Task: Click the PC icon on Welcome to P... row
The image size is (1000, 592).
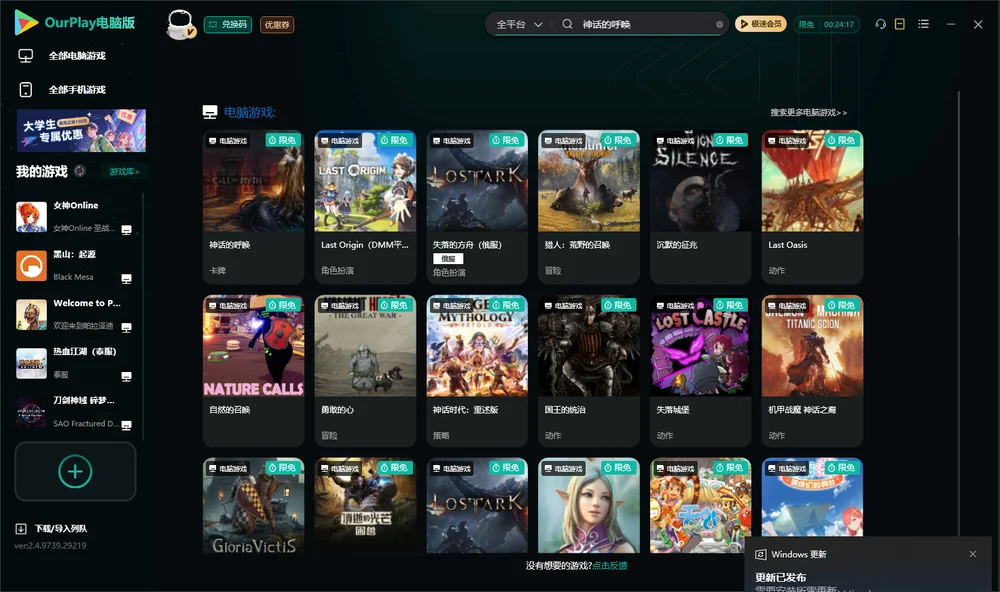Action: coord(126,327)
